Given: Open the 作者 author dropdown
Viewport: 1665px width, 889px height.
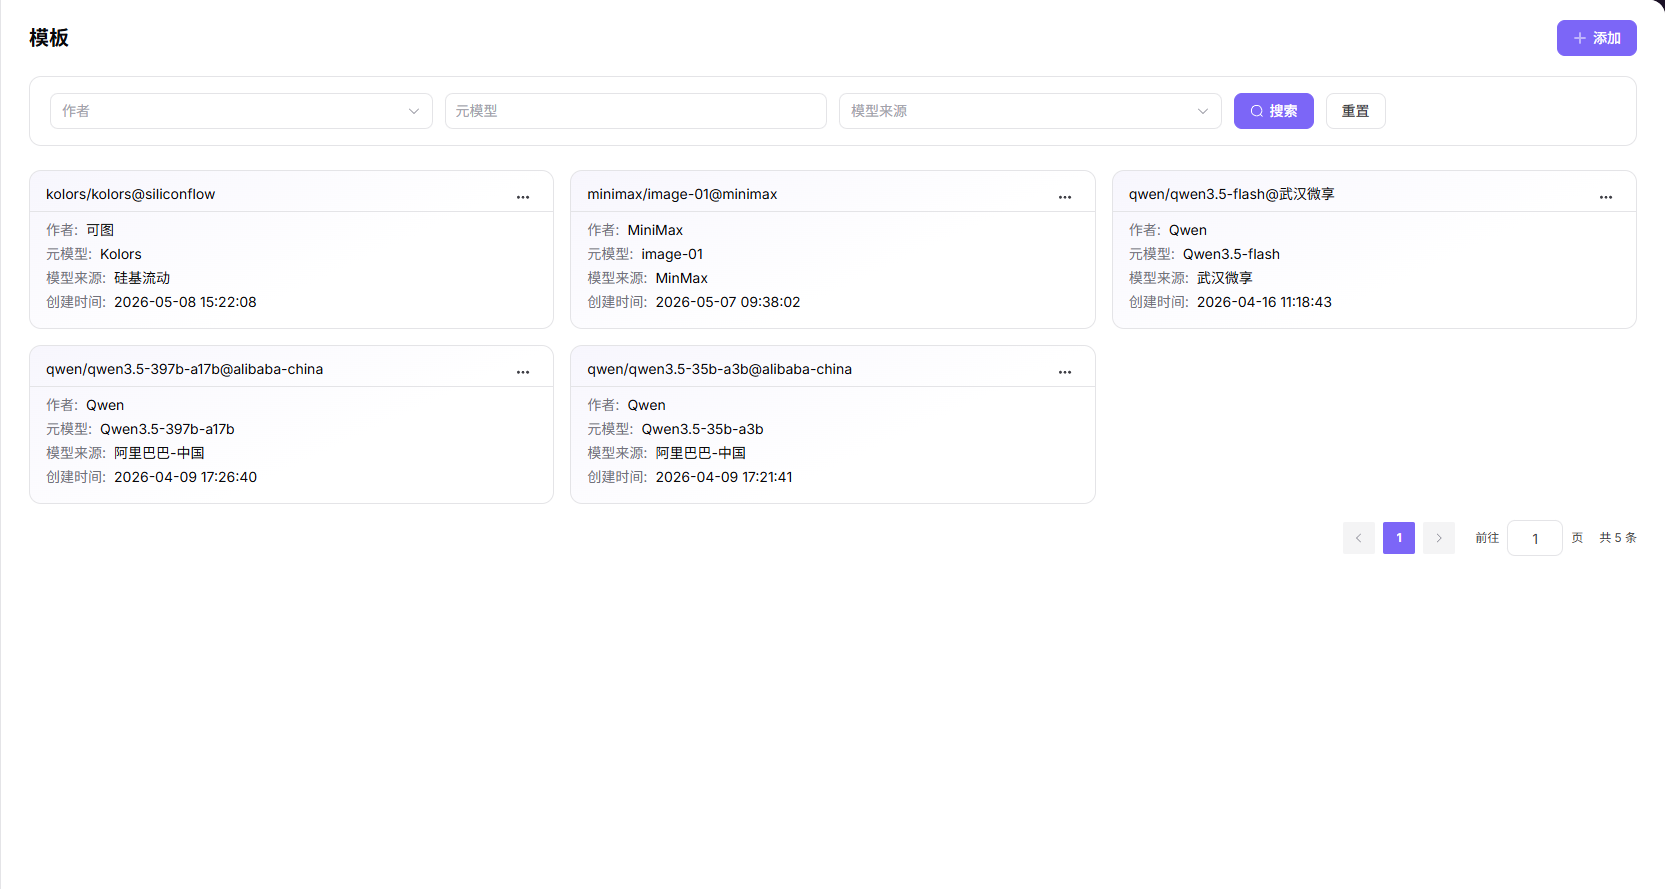Looking at the screenshot, I should [241, 111].
